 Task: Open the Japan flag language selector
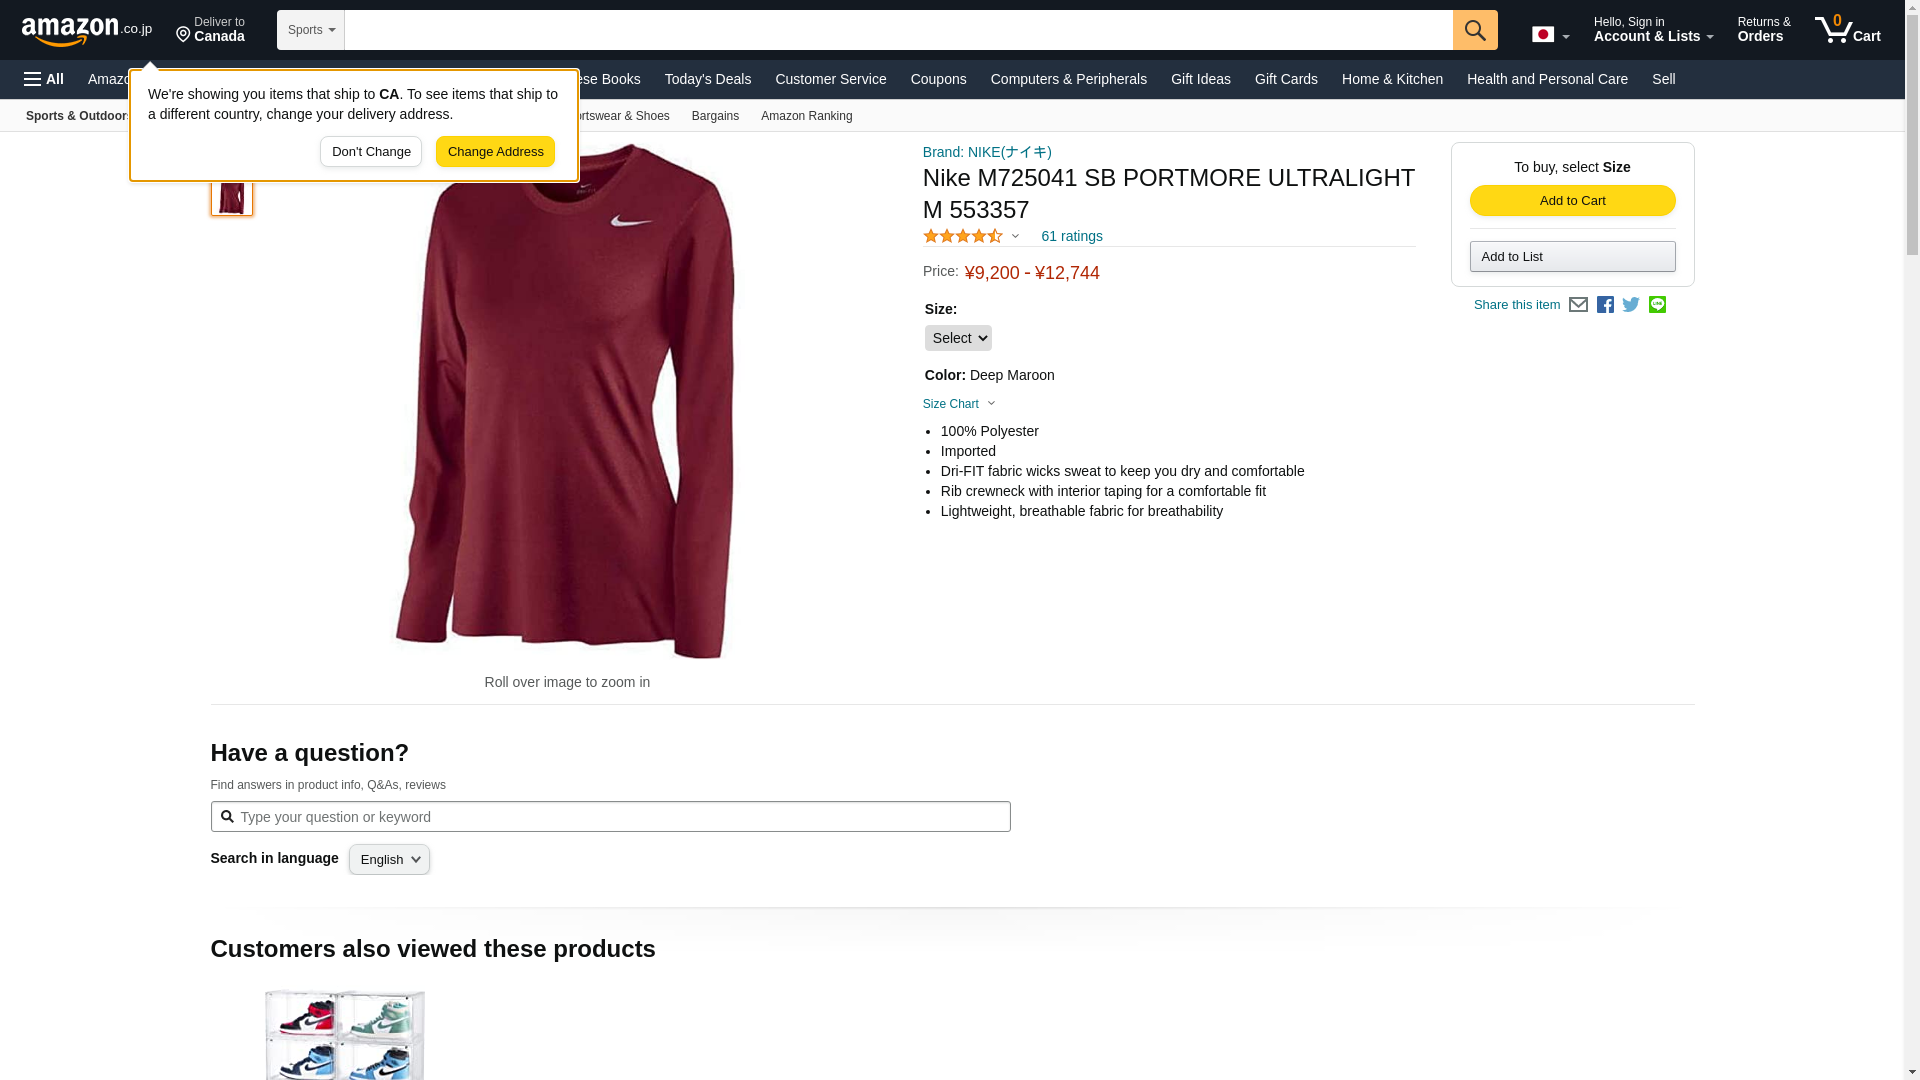[x=1550, y=34]
